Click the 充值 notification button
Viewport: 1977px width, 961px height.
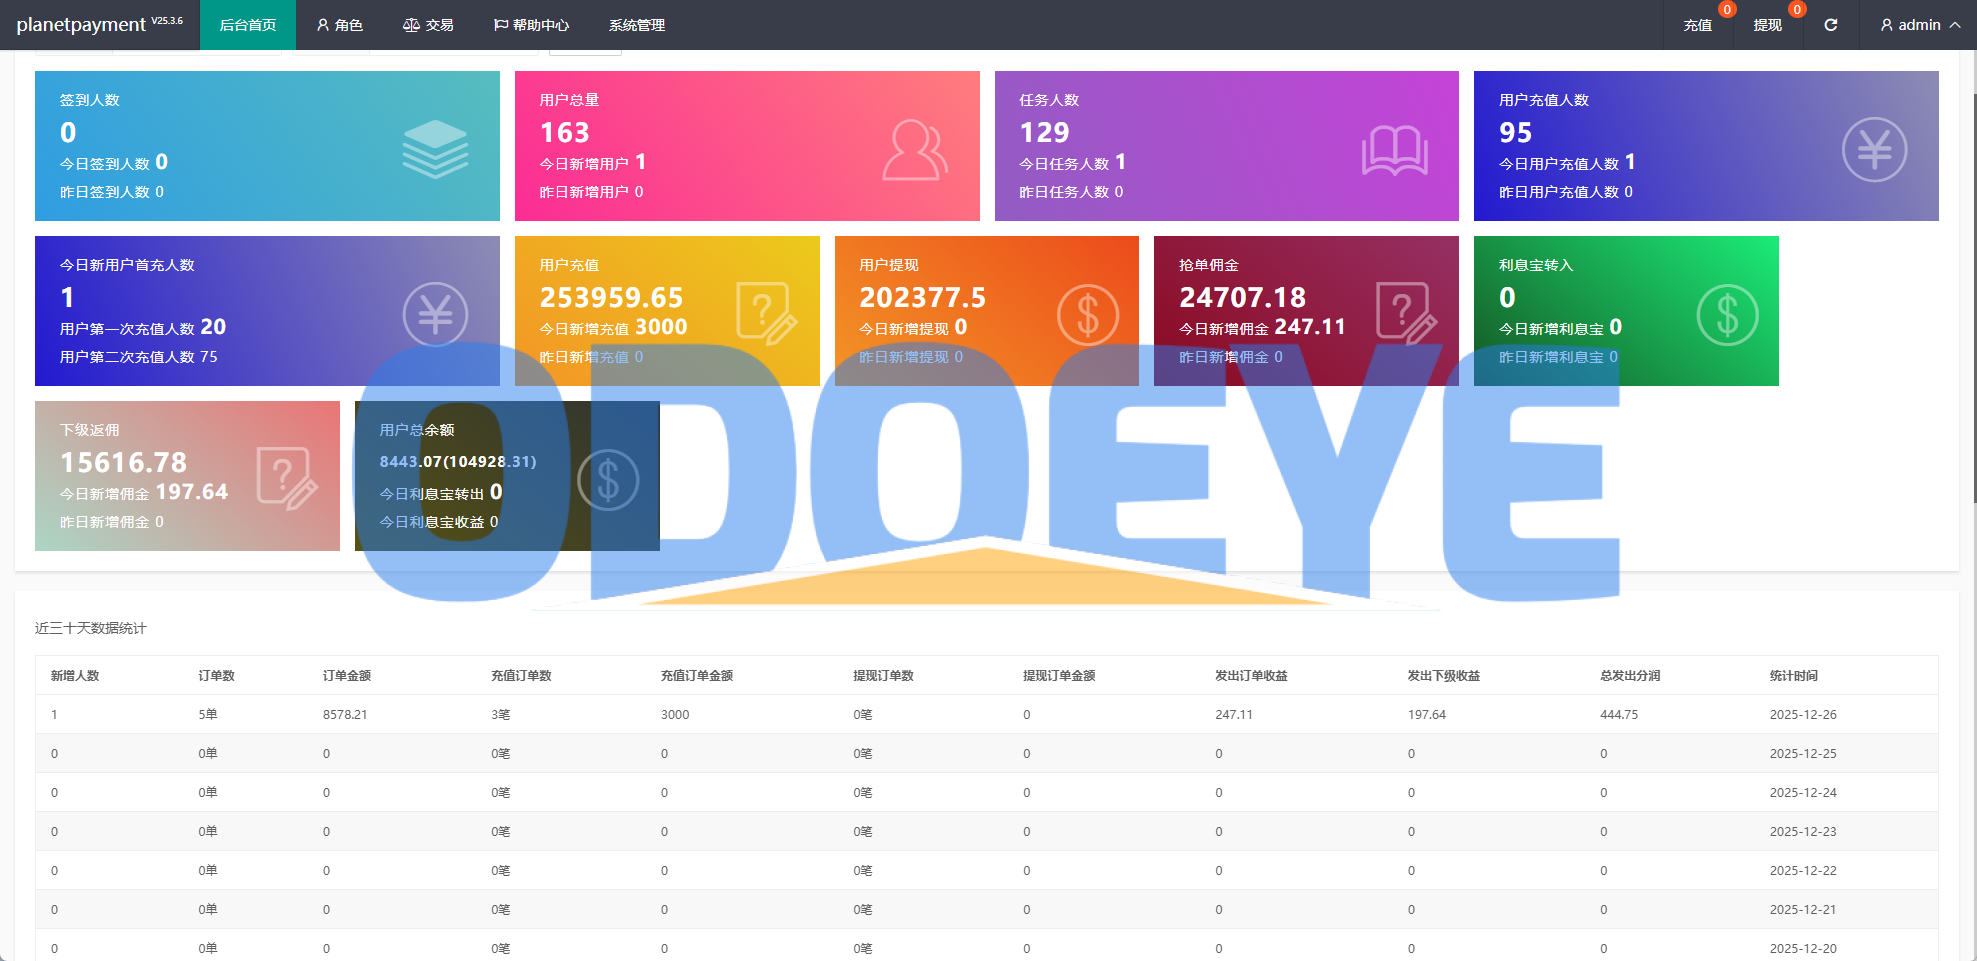point(1697,25)
